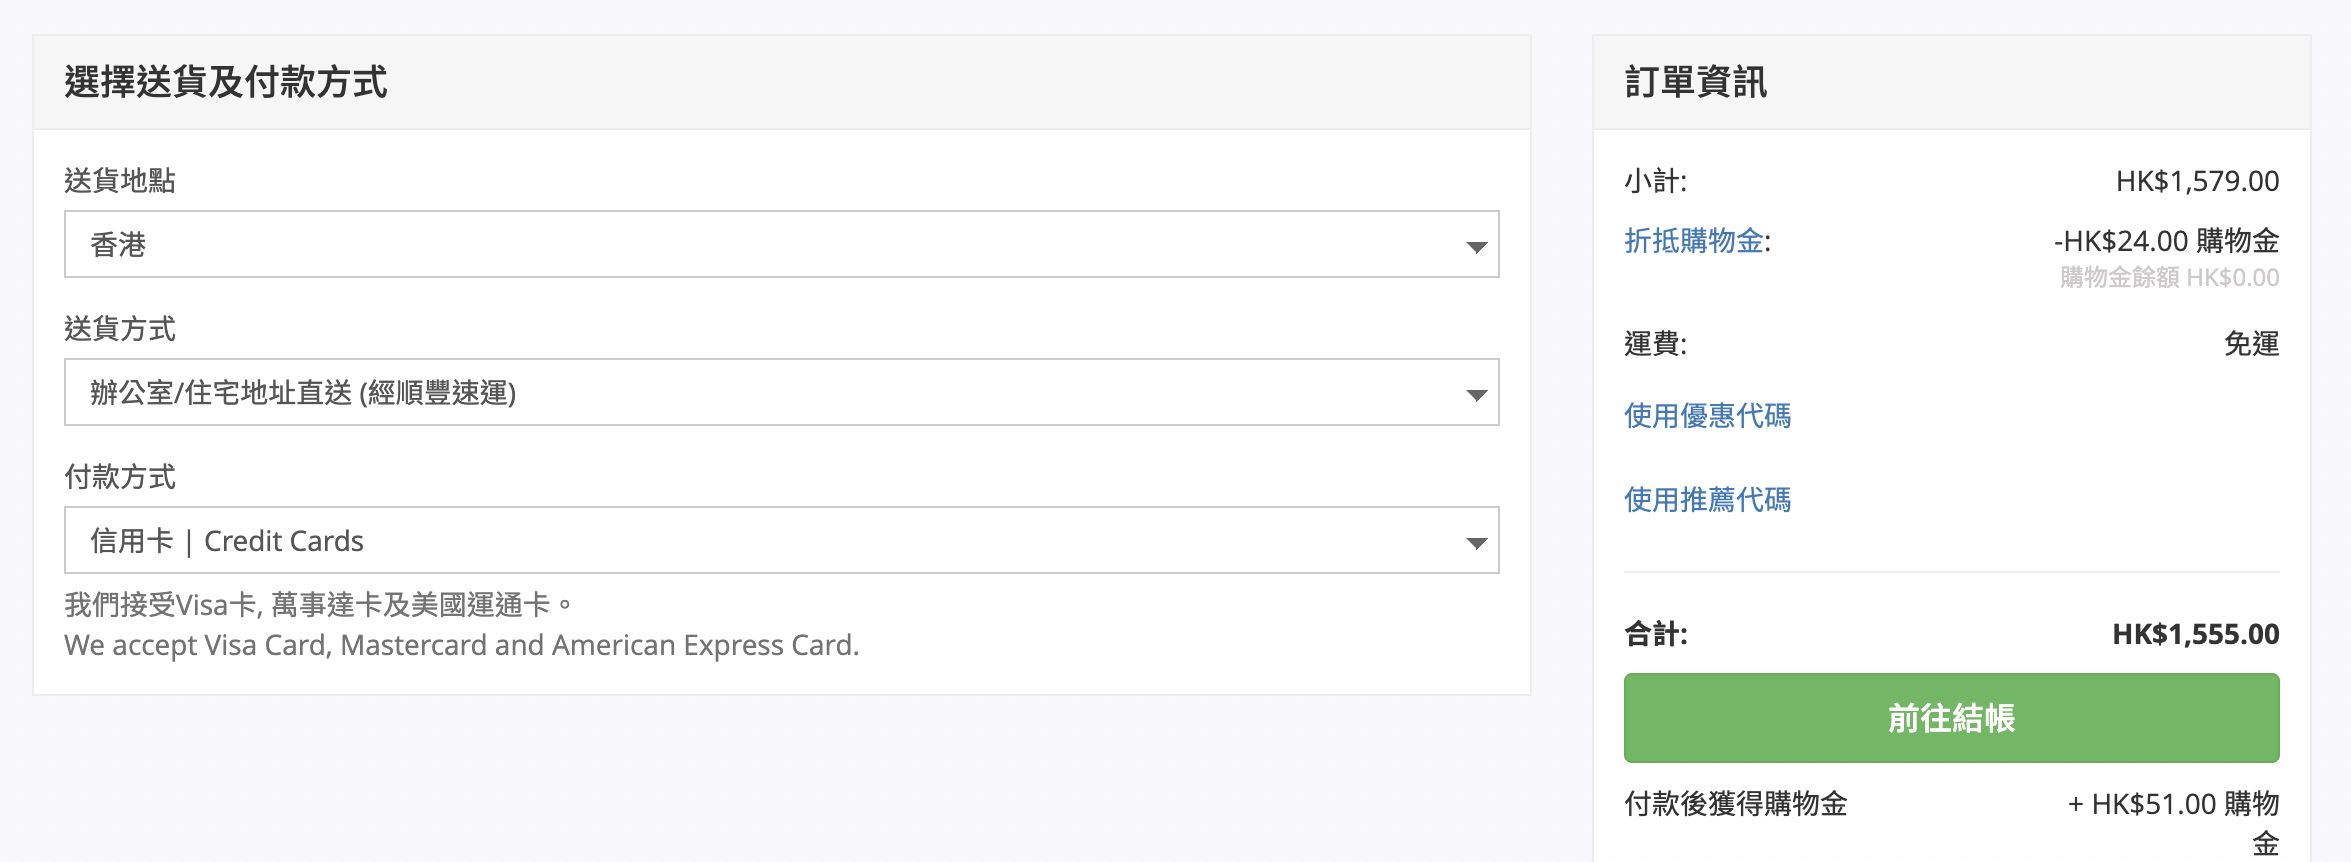This screenshot has height=862, width=2351.
Task: Click the arrow icon on the Credit Cards select
Action: click(x=1476, y=542)
